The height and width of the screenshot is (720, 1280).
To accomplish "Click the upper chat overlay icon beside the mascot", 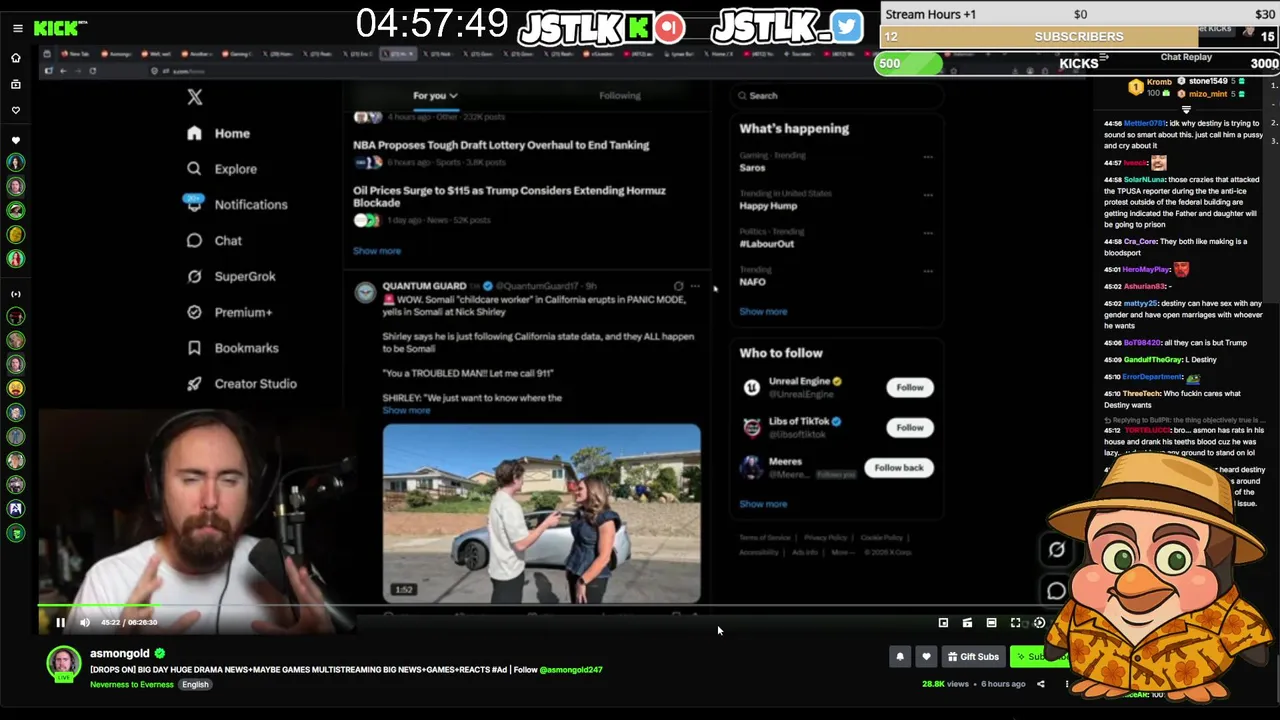I will point(1057,550).
